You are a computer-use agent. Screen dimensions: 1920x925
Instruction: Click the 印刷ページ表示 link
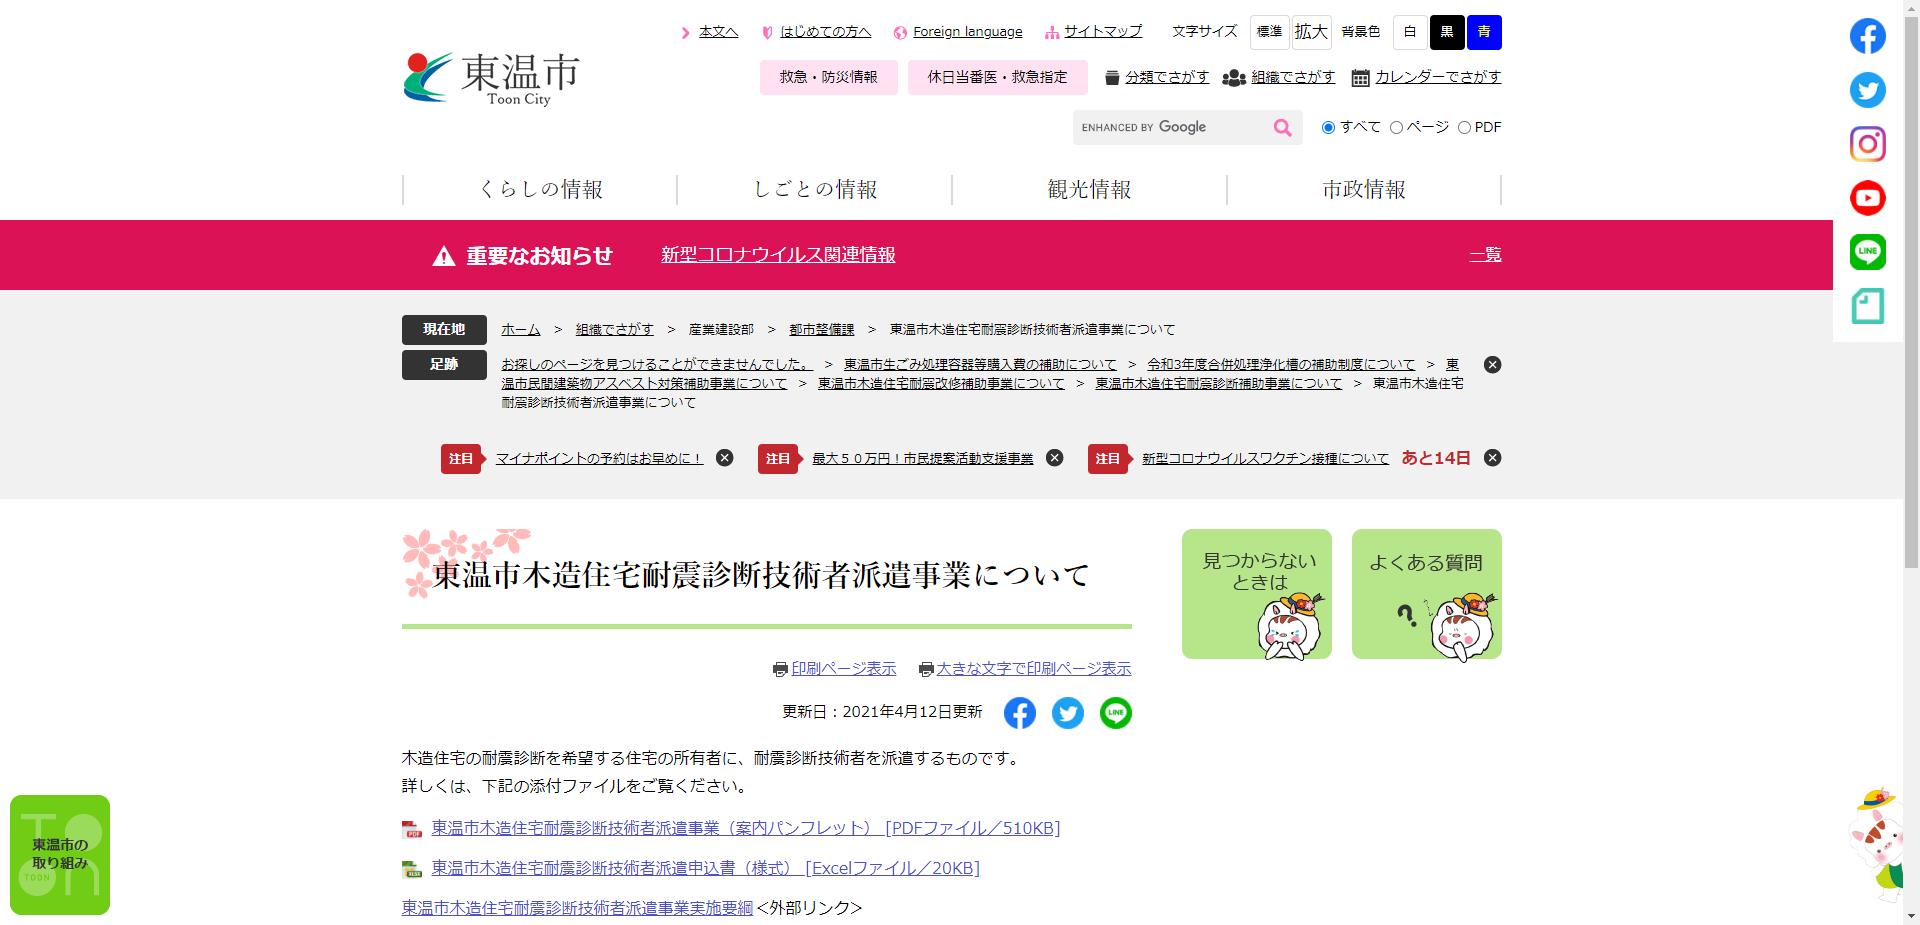coord(843,668)
